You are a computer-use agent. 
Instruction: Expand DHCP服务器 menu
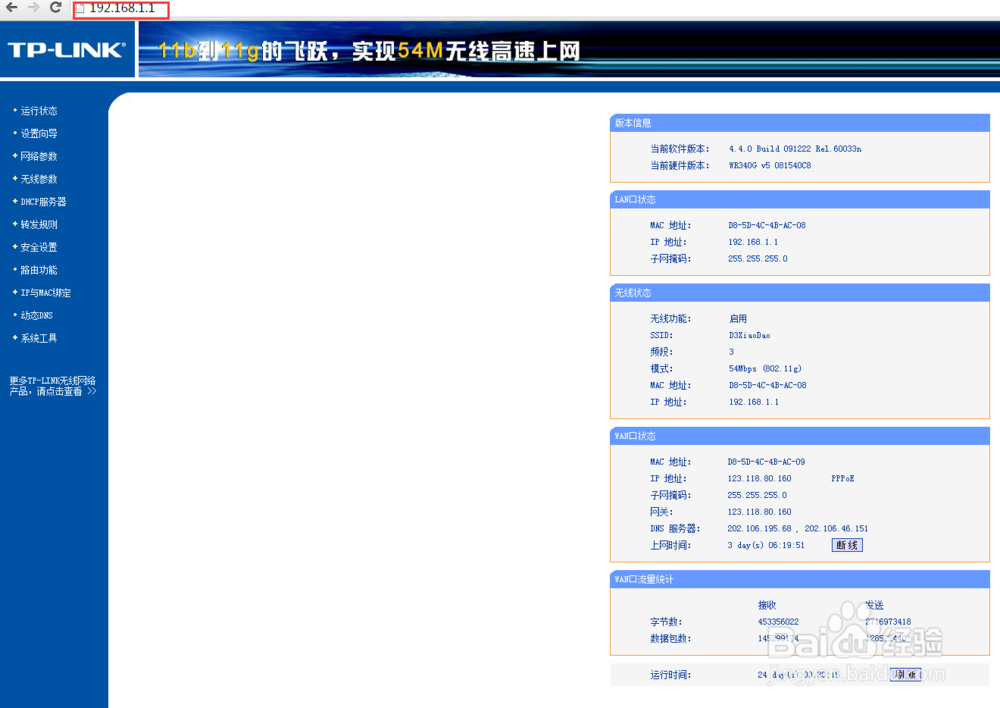[43, 202]
